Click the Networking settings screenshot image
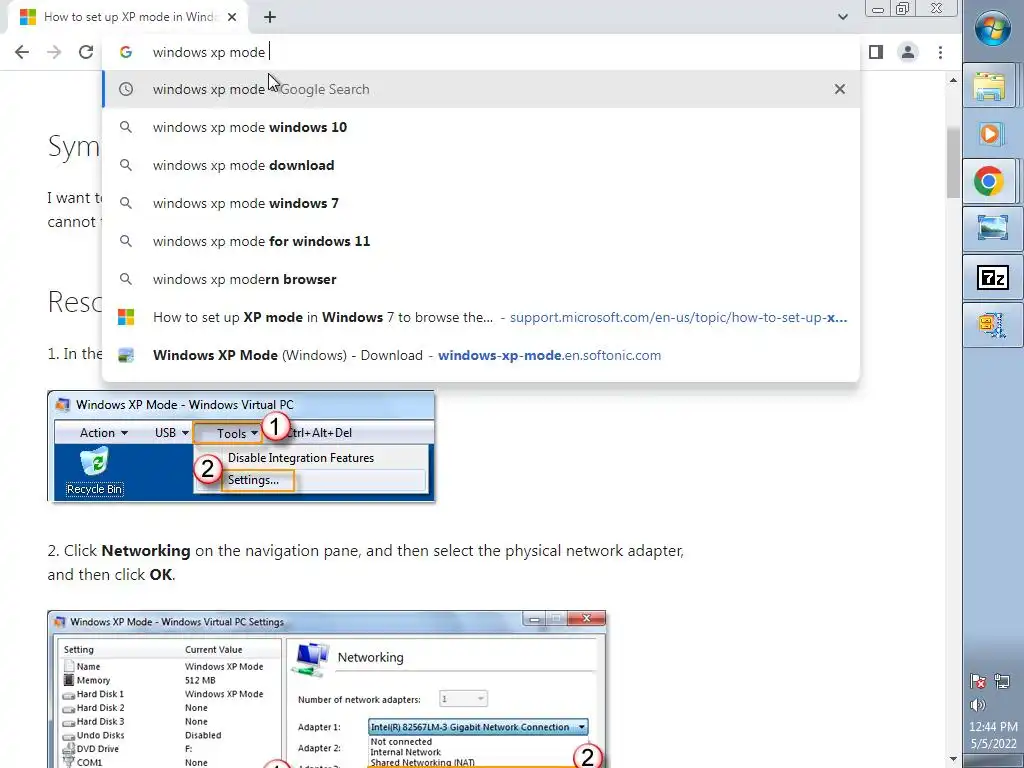 tap(327, 689)
